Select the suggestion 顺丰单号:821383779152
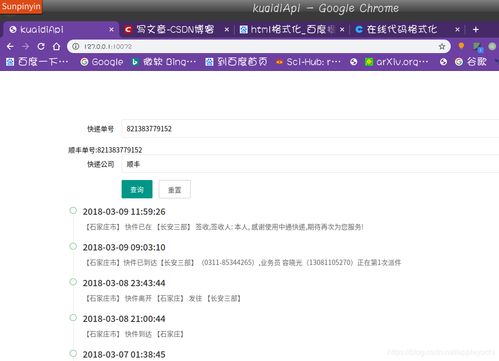 coord(105,150)
